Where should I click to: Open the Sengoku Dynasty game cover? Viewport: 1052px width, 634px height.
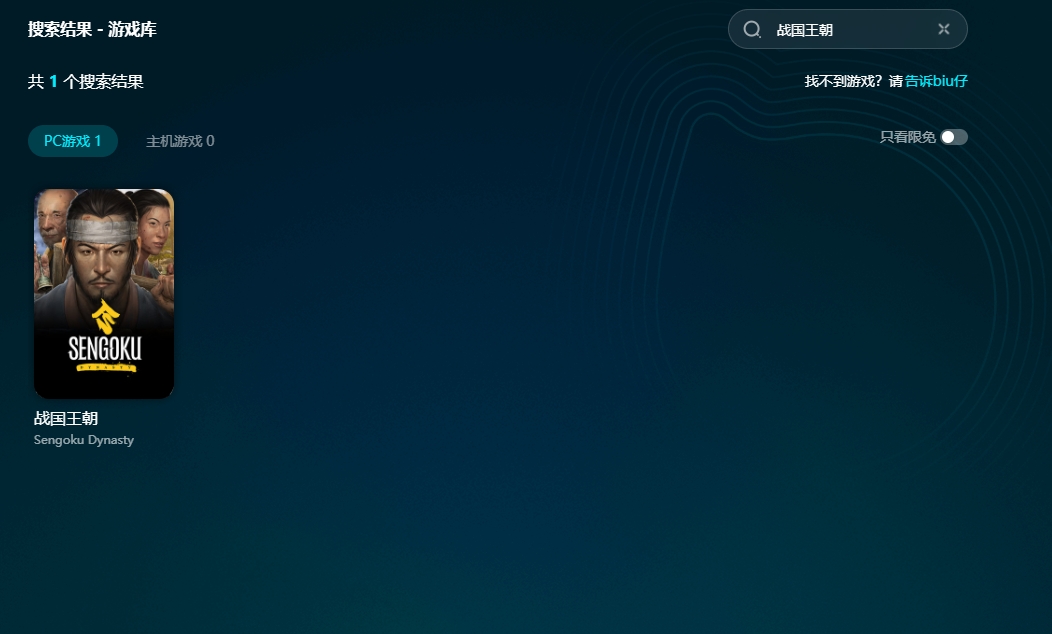pyautogui.click(x=104, y=294)
